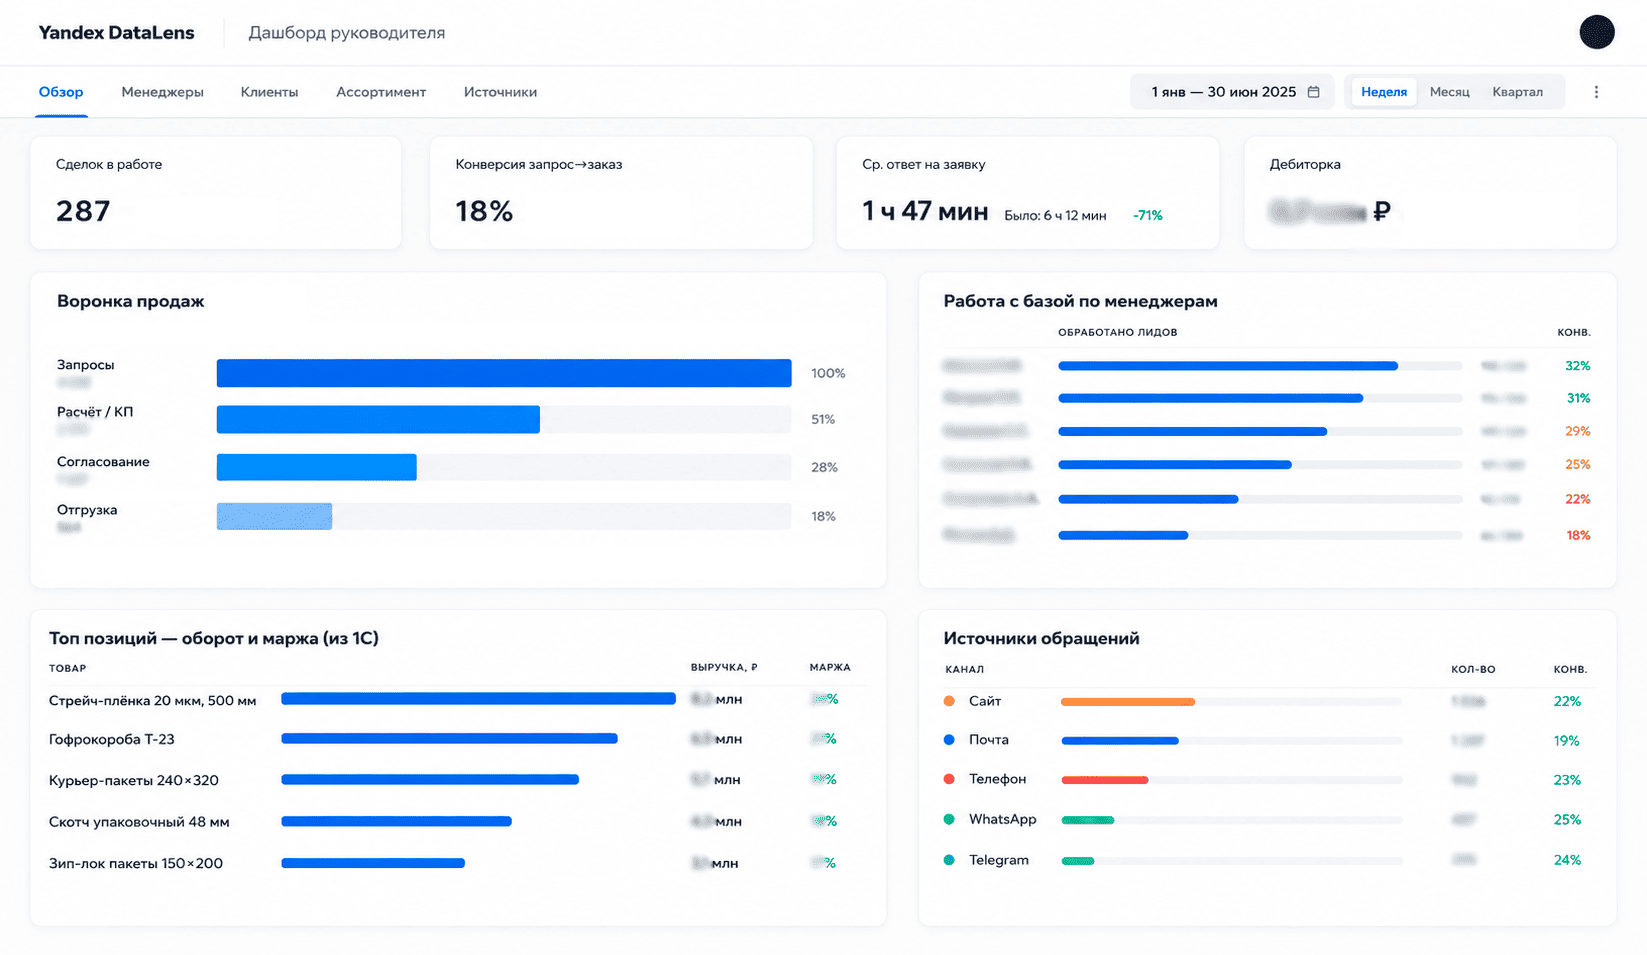
Task: Click the Telegram channel name
Action: tap(998, 860)
